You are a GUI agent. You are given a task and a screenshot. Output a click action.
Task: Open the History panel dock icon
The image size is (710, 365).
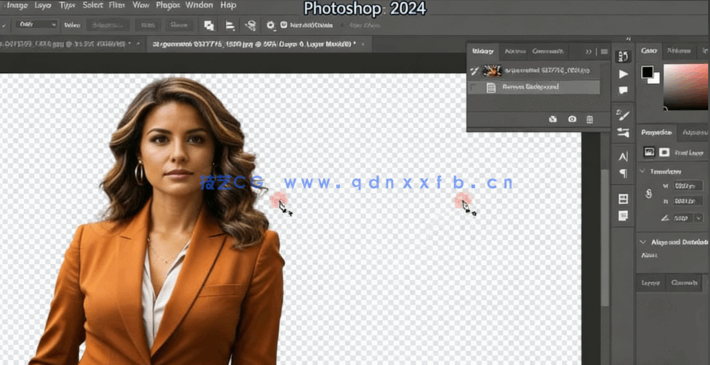pos(623,57)
